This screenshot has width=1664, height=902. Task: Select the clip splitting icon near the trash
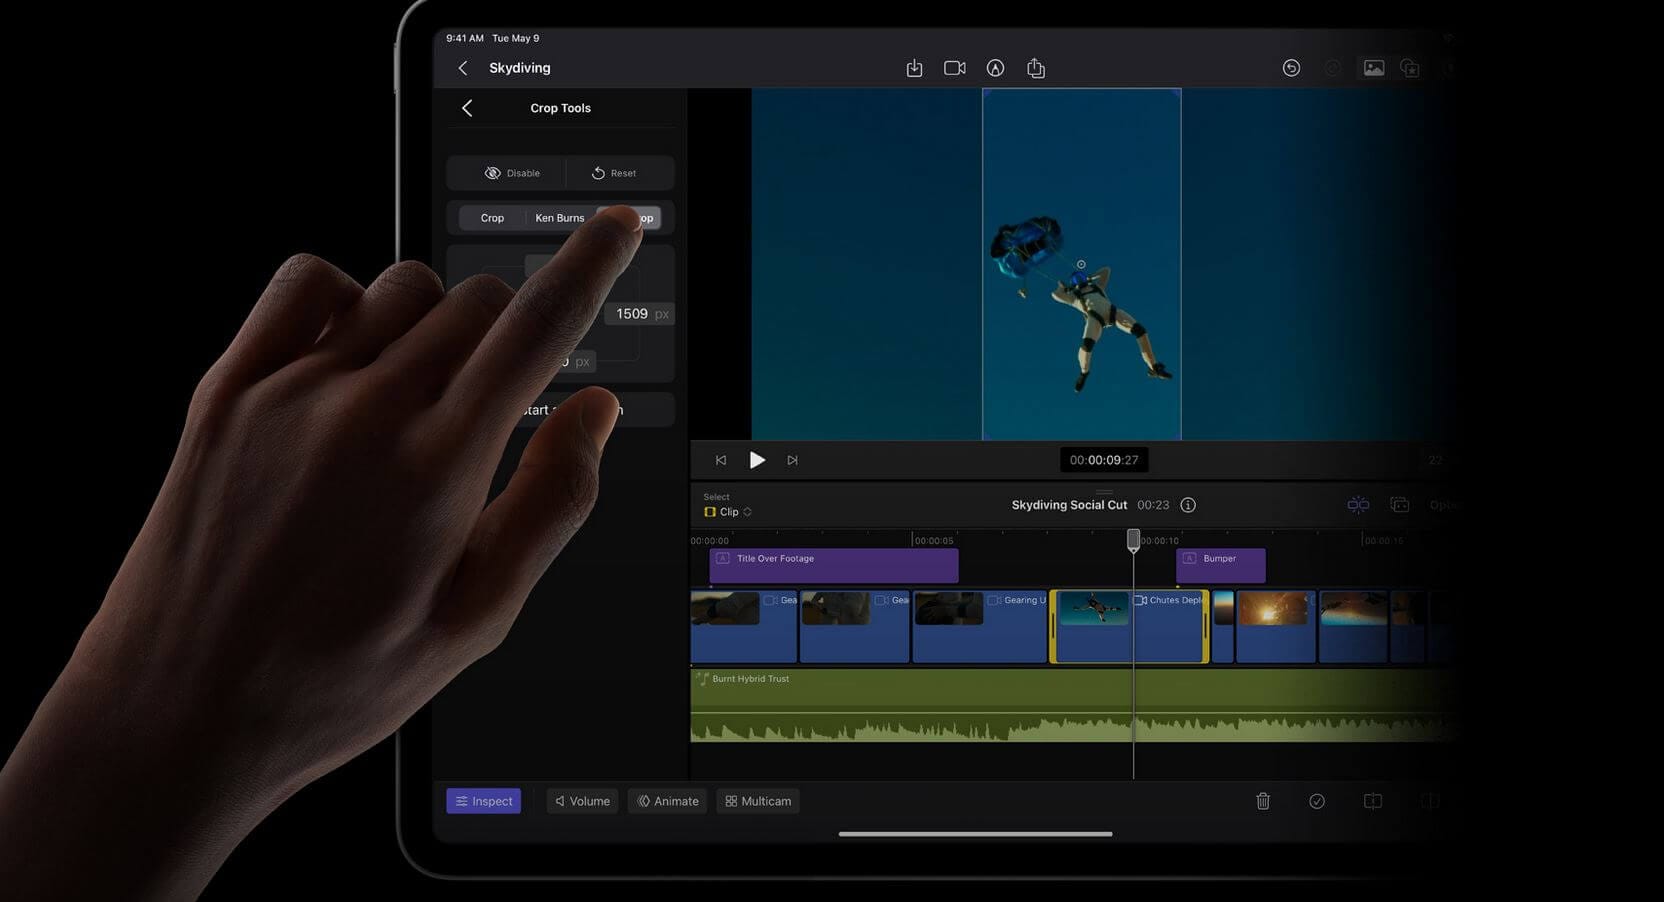point(1372,800)
